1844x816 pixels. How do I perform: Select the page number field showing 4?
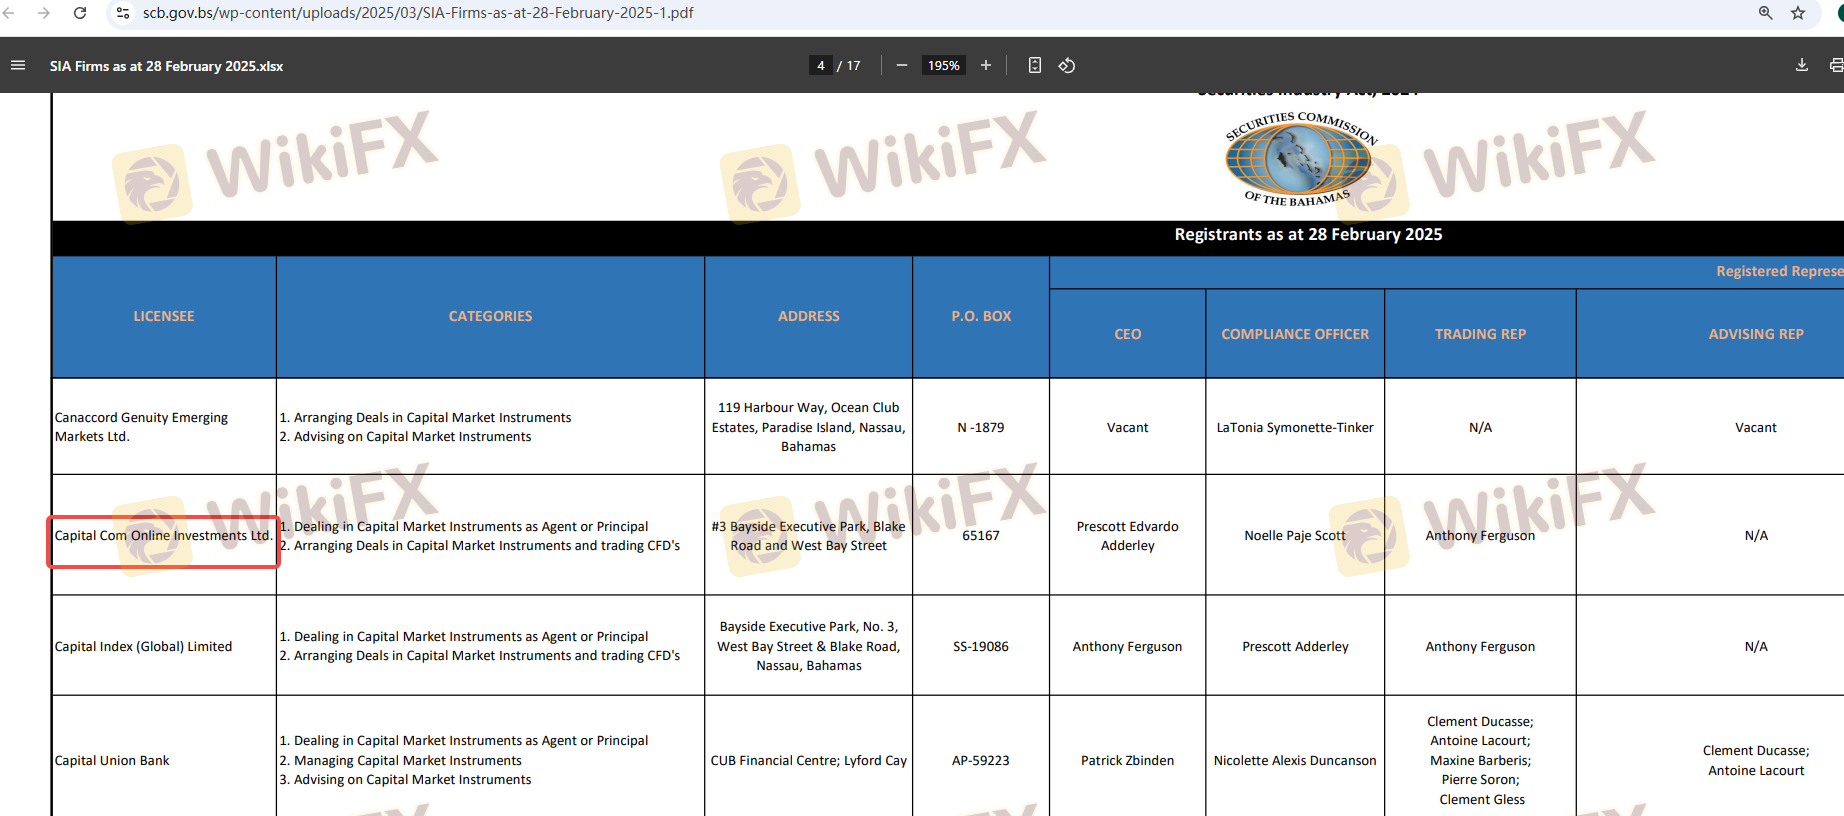point(821,66)
